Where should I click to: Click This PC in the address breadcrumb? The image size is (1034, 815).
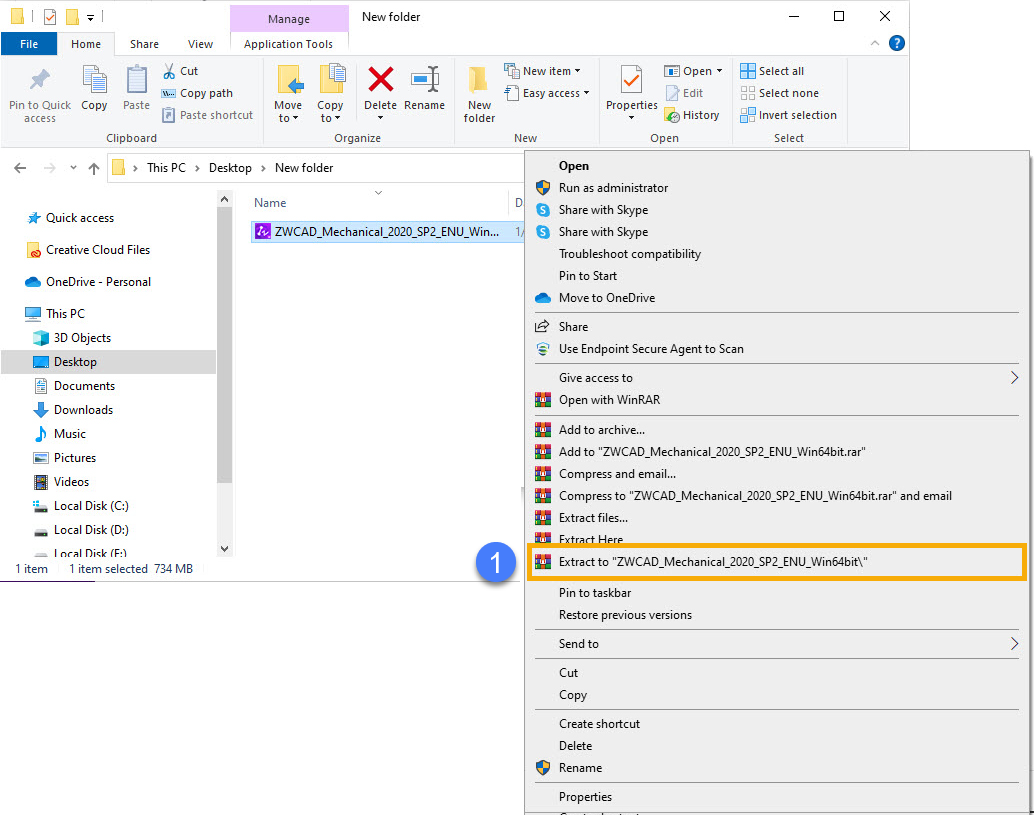[166, 168]
